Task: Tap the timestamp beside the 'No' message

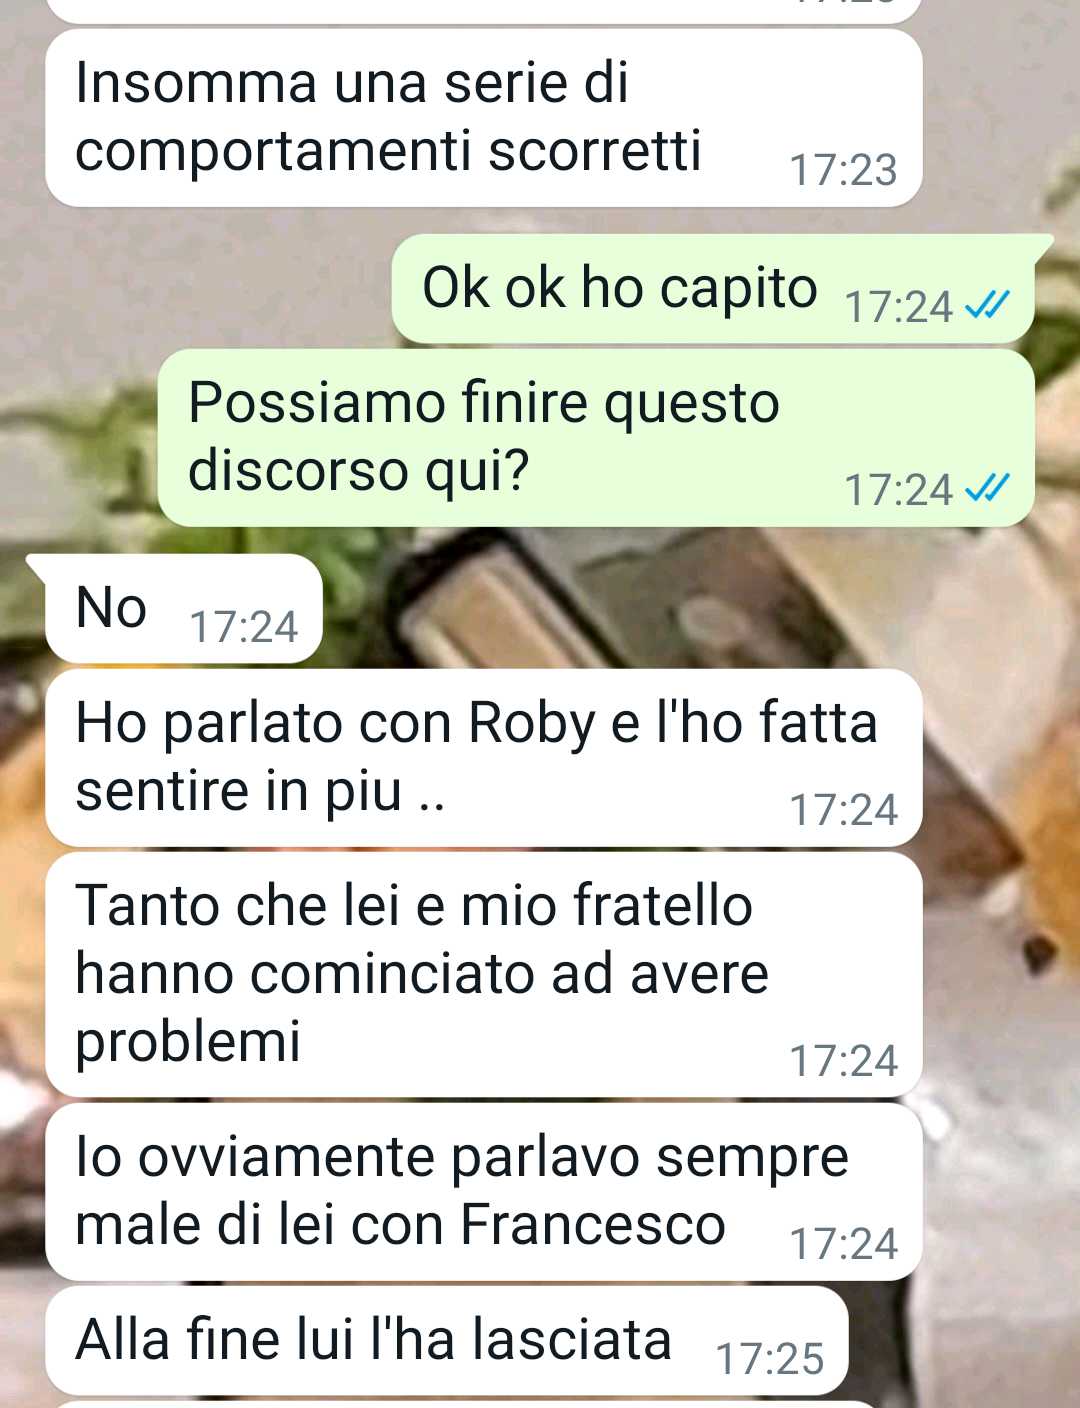Action: click(x=243, y=627)
